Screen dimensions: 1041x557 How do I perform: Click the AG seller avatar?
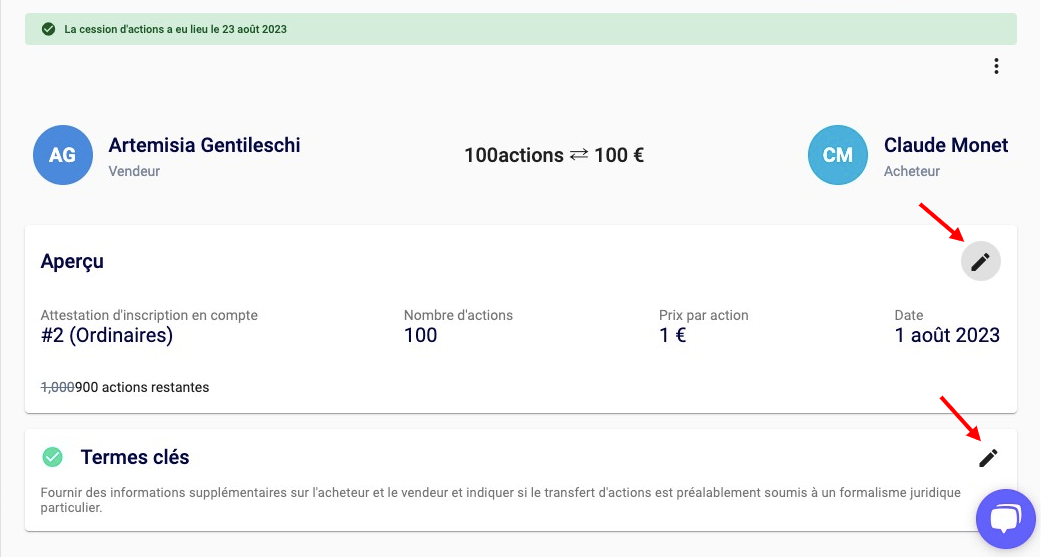[62, 155]
